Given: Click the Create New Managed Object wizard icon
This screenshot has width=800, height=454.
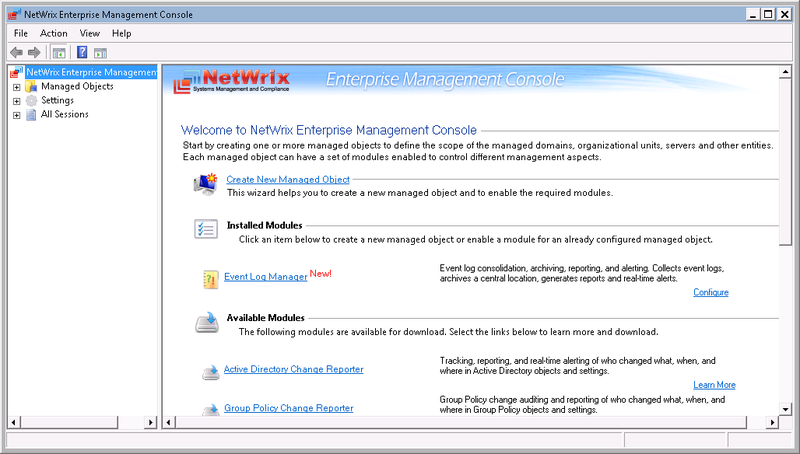Looking at the screenshot, I should [x=207, y=183].
